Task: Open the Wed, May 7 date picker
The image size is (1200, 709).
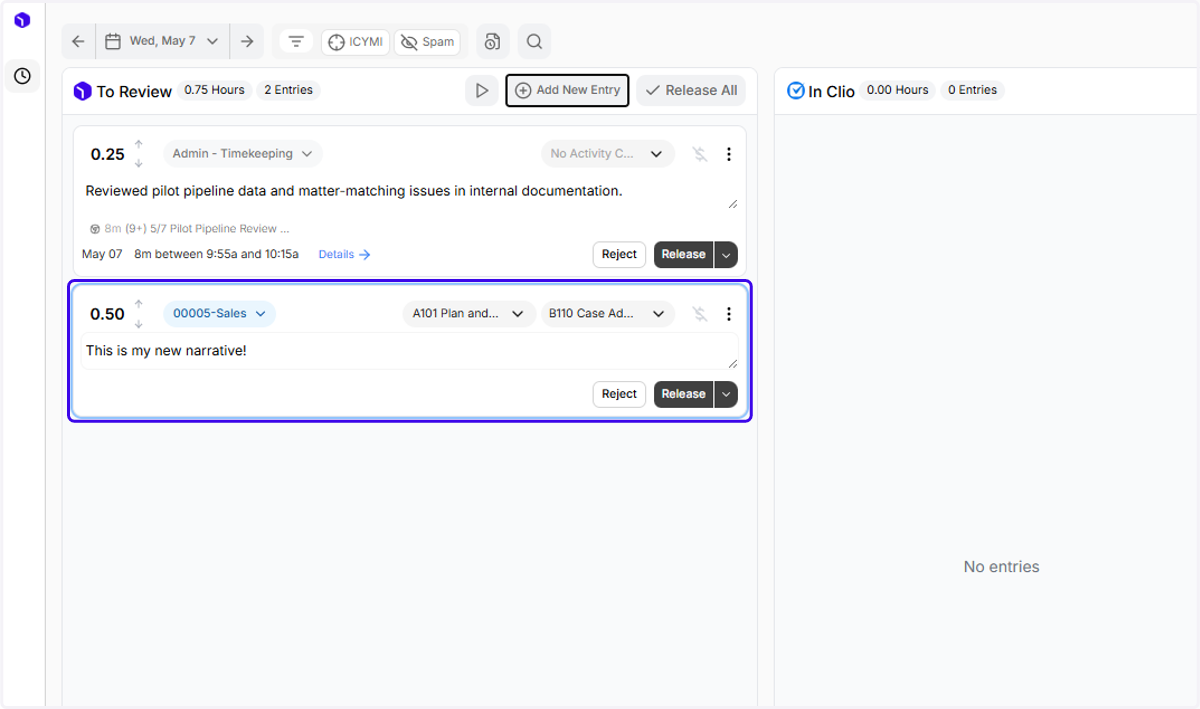Action: [x=162, y=41]
